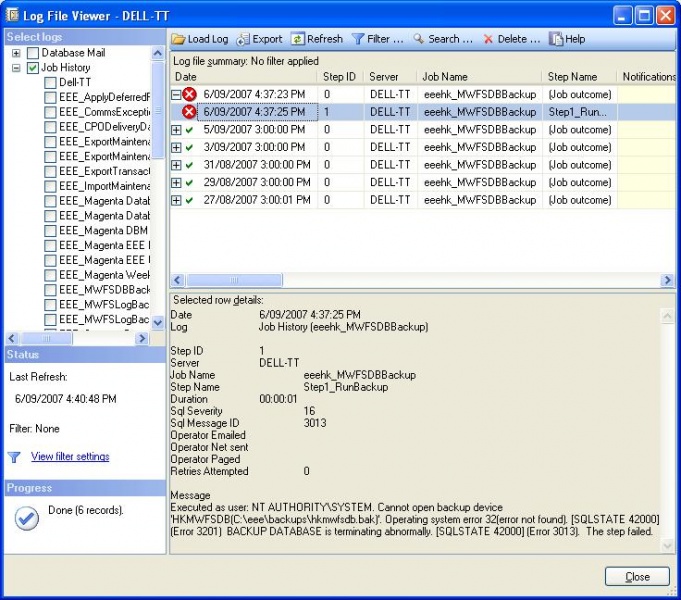The height and width of the screenshot is (600, 681).
Task: Click the Filter funnel toolbar icon
Action: [x=357, y=39]
